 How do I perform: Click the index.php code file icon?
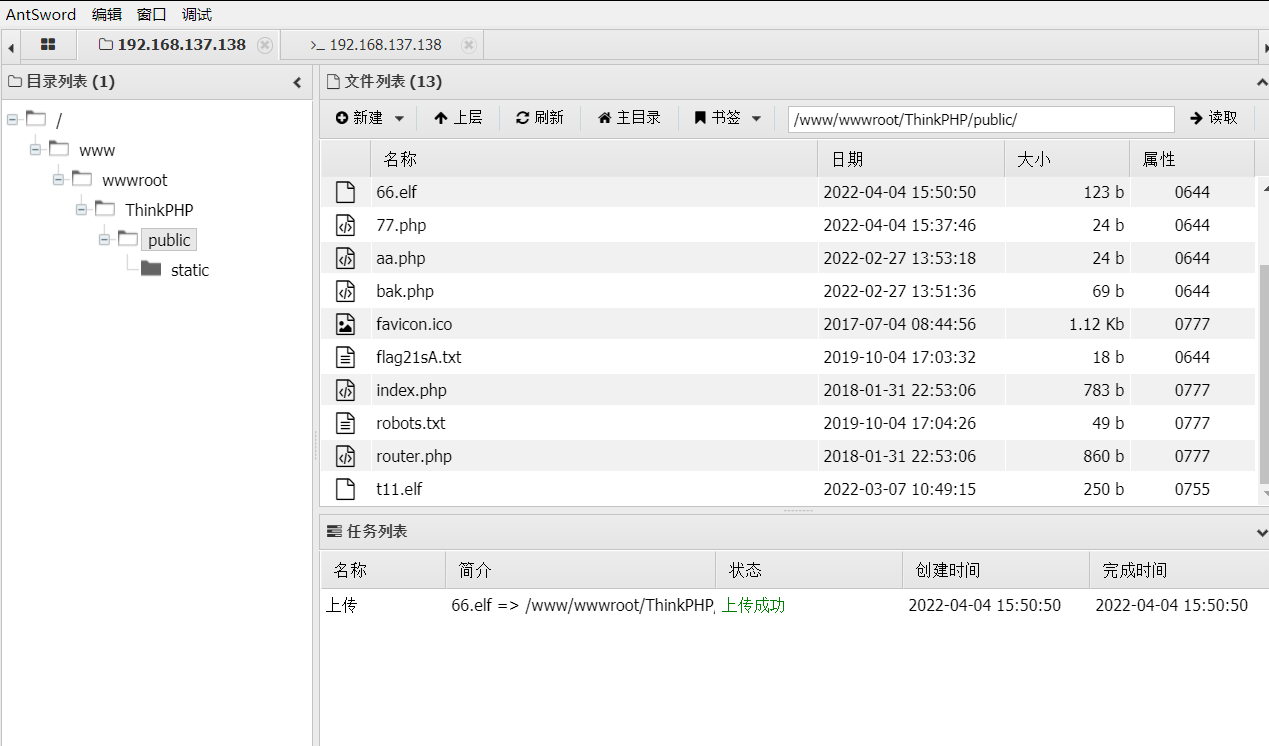click(x=345, y=390)
